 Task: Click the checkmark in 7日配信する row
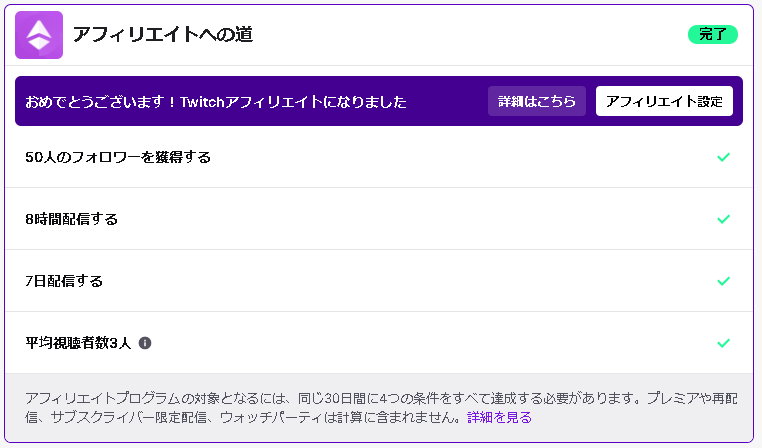[724, 281]
